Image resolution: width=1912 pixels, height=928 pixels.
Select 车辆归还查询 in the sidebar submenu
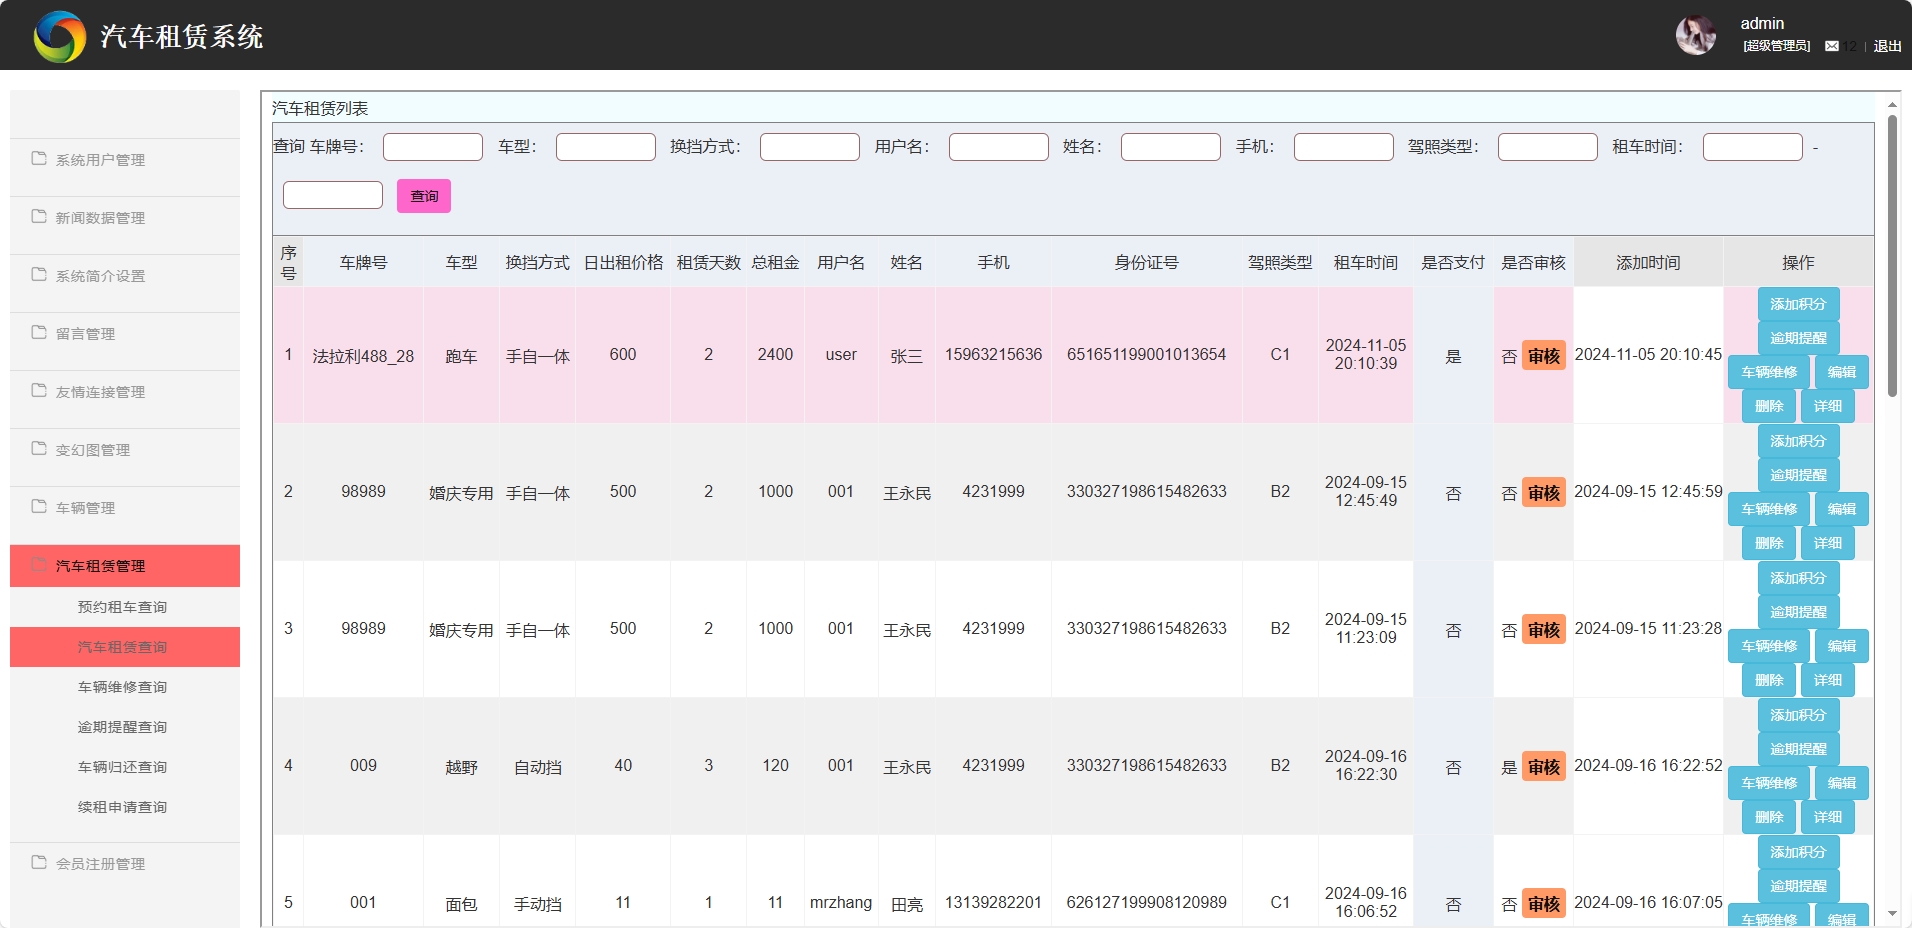[122, 767]
